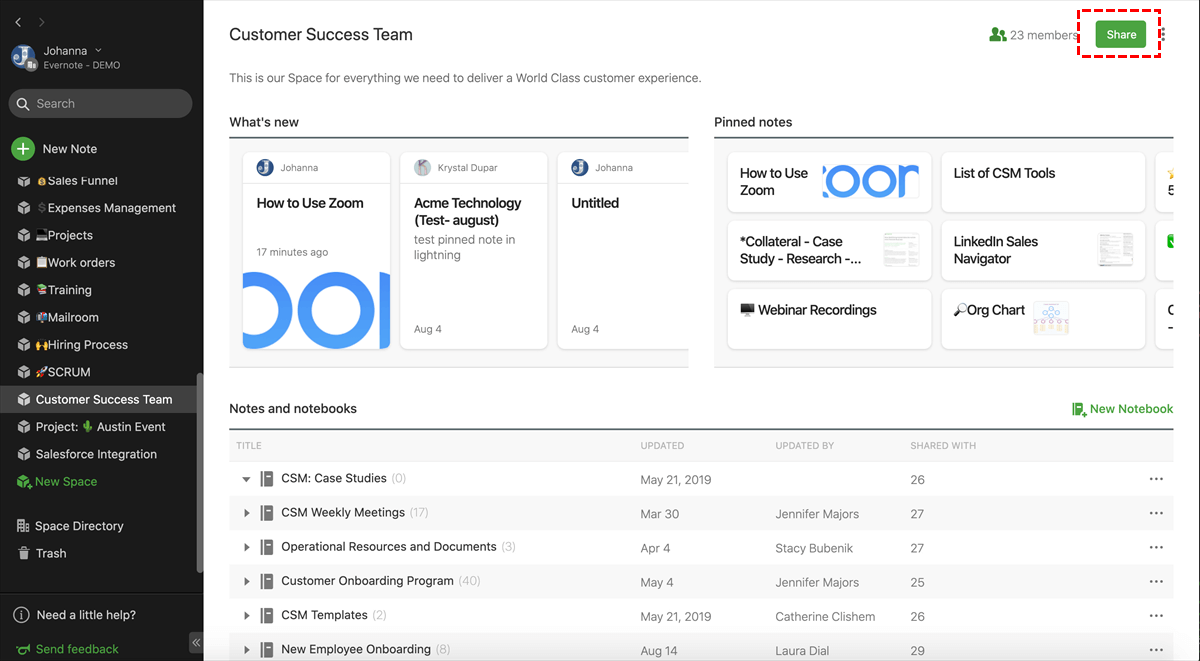Click the help info icon
The image size is (1200, 661).
[x=21, y=615]
